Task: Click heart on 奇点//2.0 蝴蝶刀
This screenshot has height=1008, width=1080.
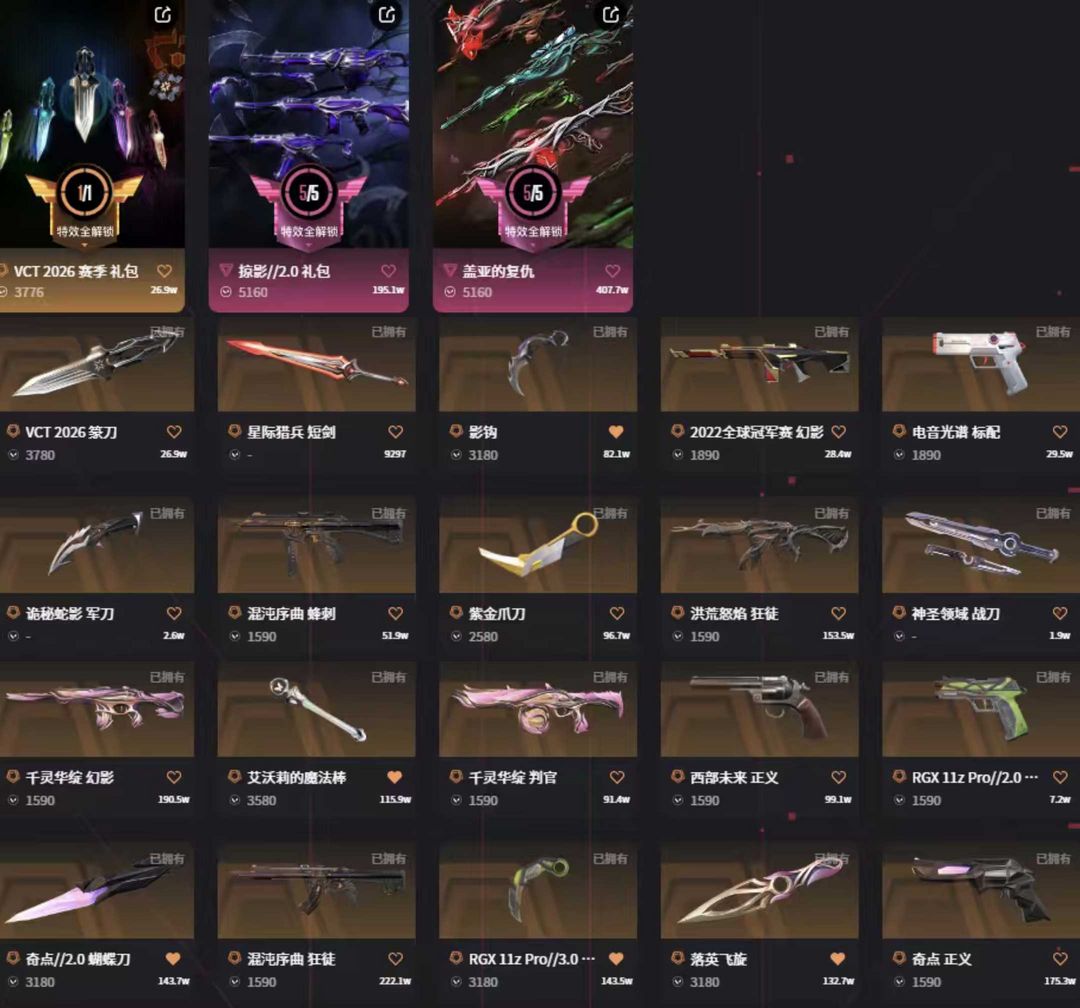Action: pyautogui.click(x=174, y=958)
